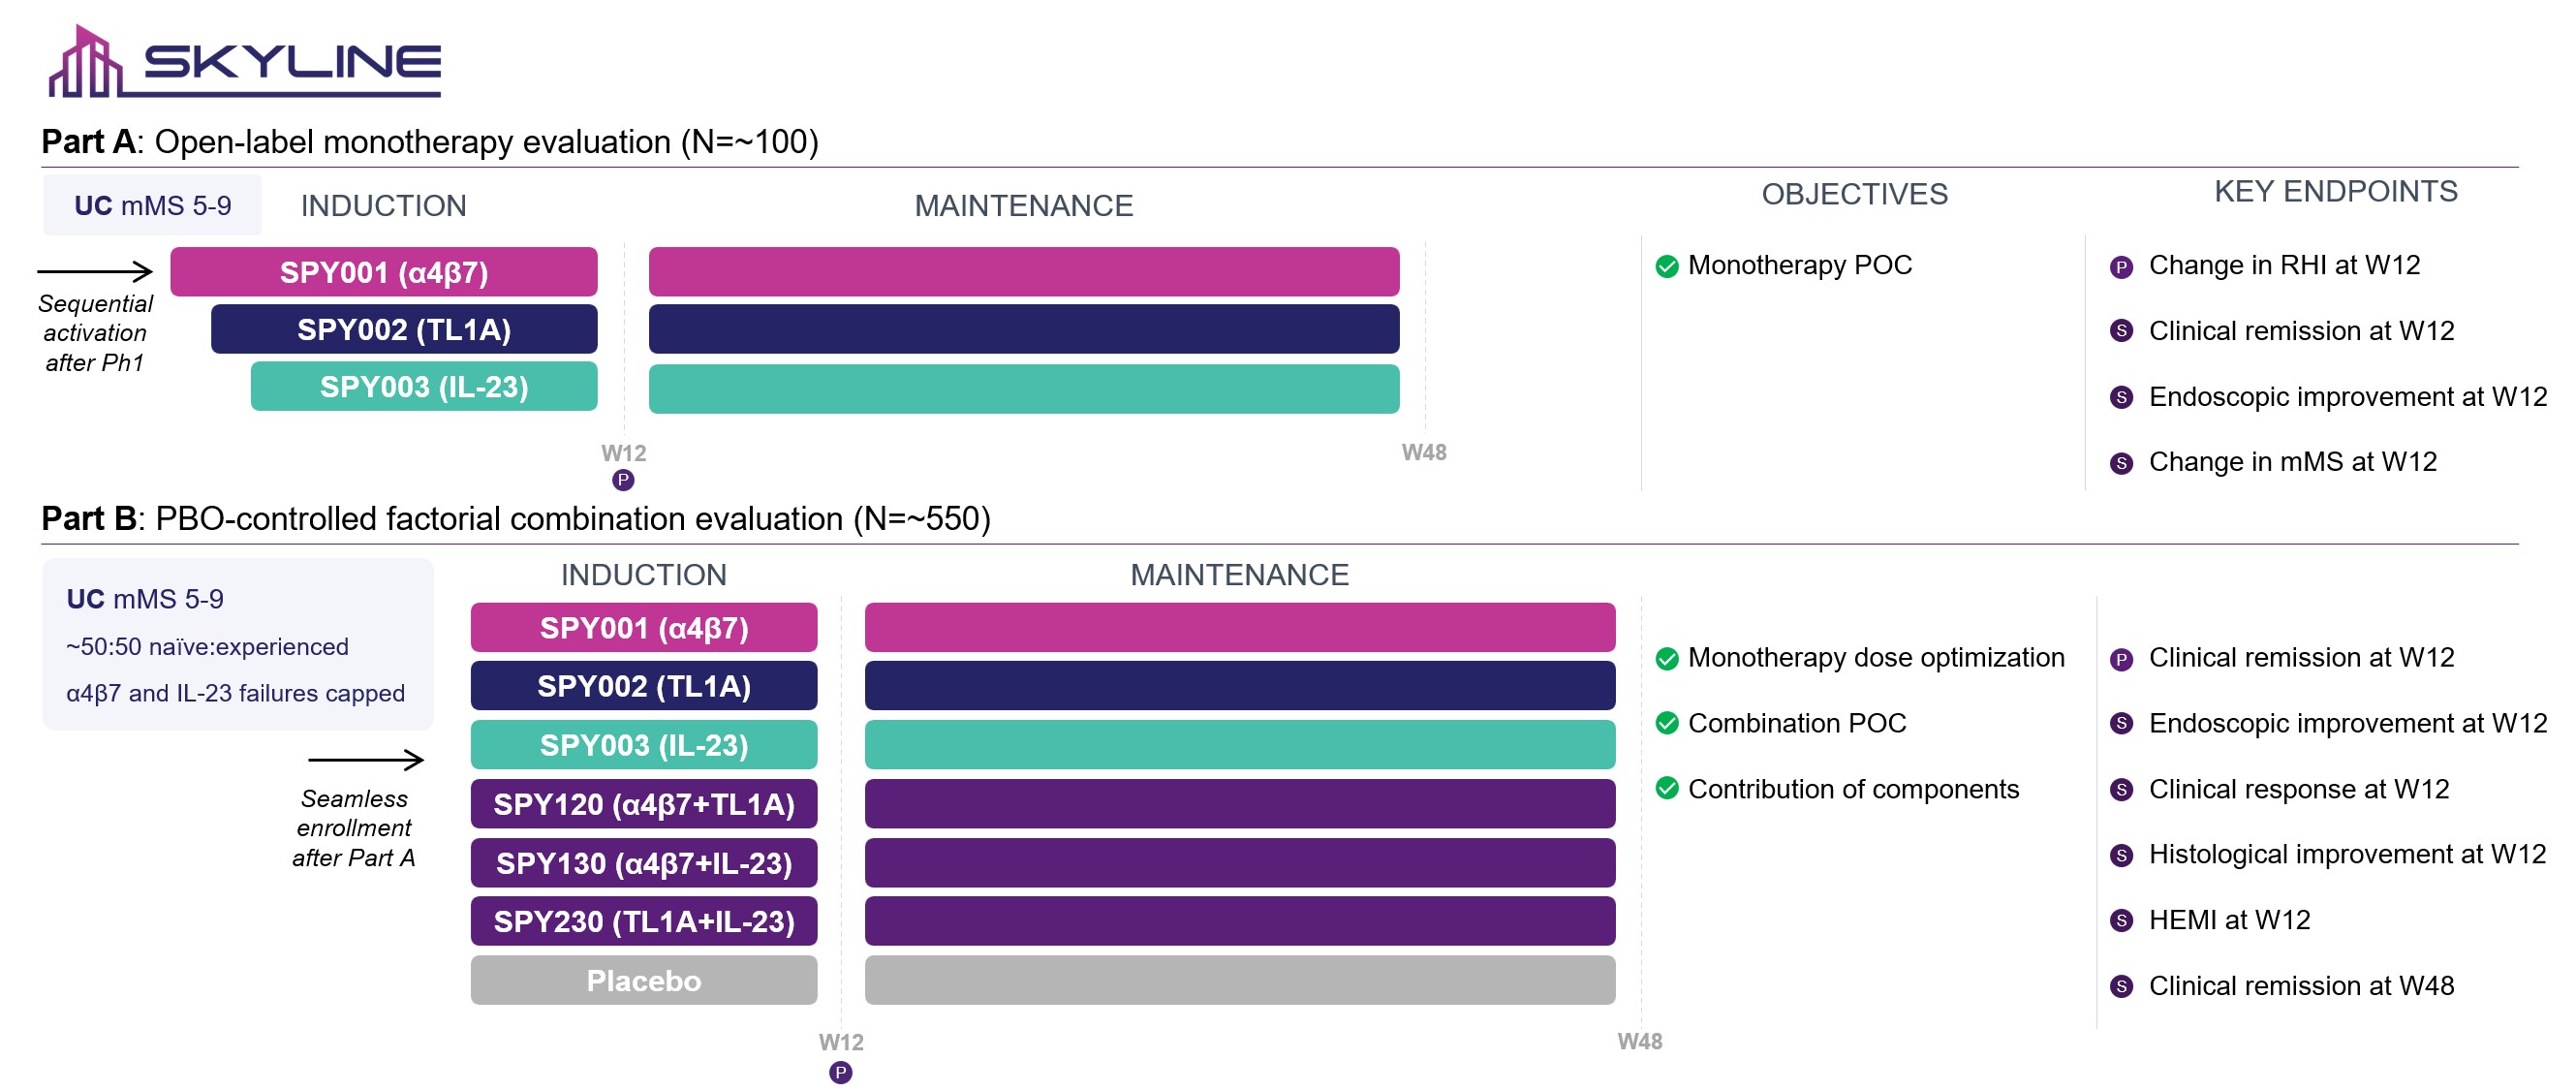
Task: Click green checkmark beside Monotherapy POC
Action: 1666,266
